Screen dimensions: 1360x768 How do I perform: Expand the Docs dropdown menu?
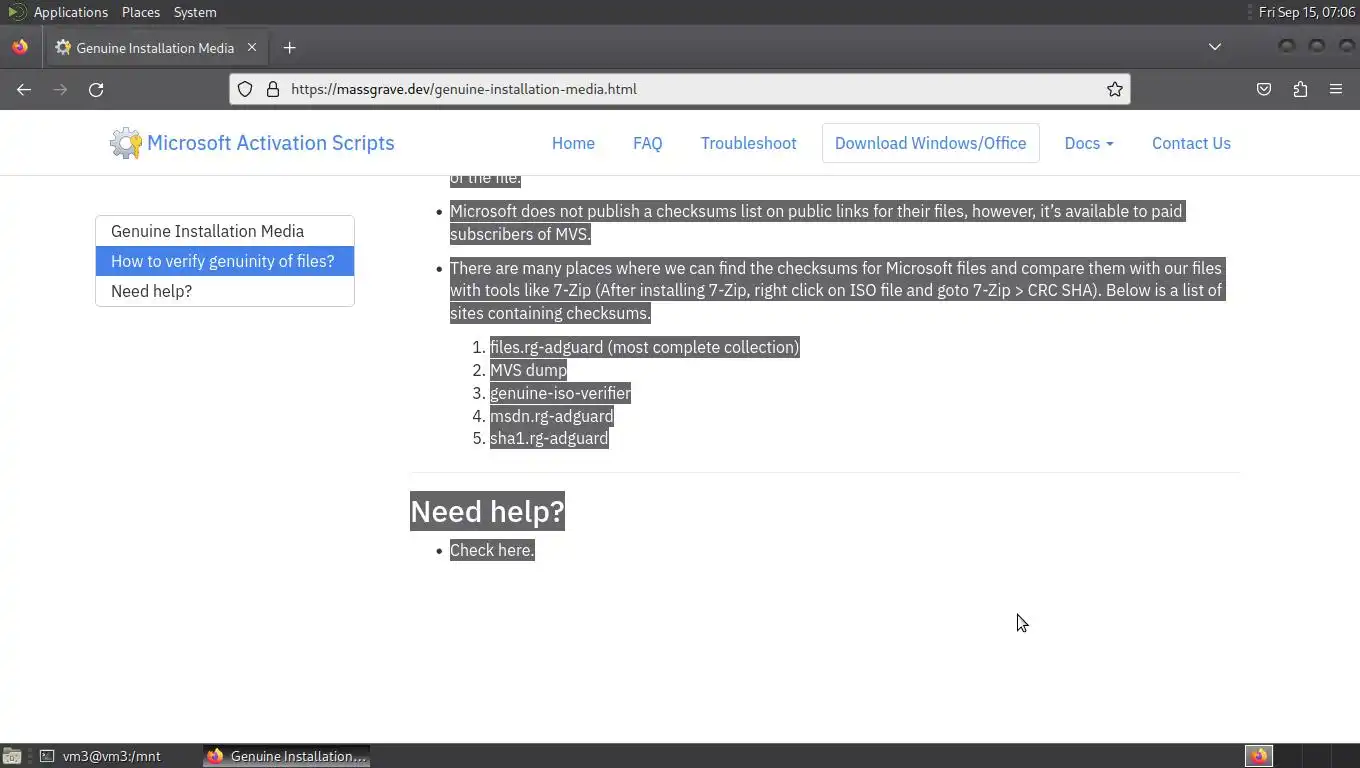point(1088,143)
